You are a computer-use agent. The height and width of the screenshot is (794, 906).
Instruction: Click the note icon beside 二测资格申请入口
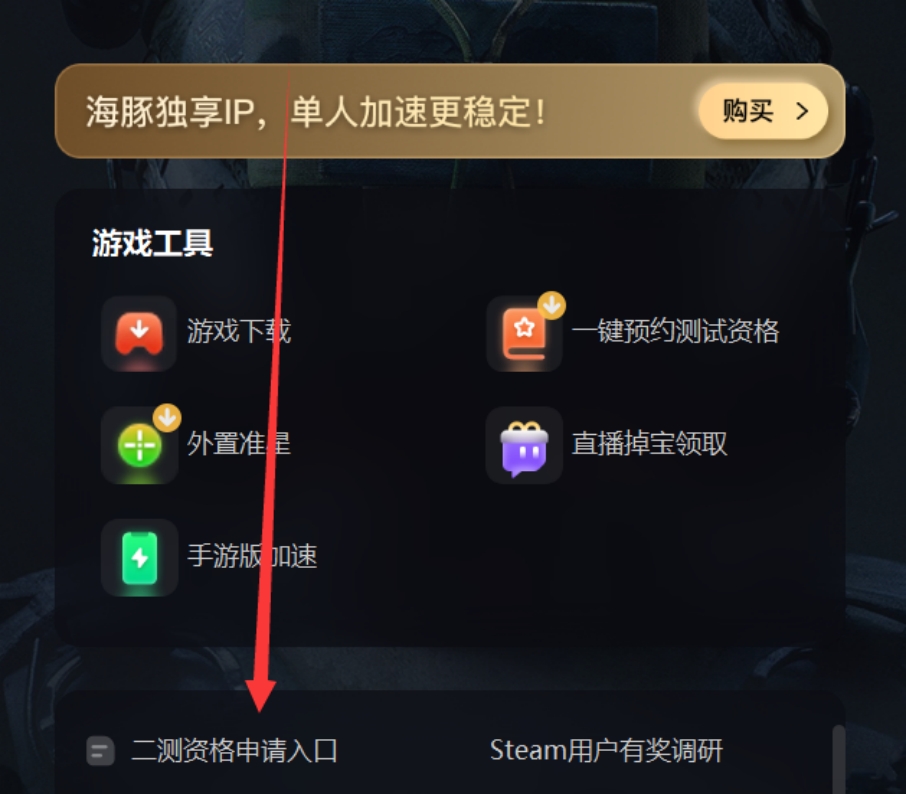coord(101,751)
